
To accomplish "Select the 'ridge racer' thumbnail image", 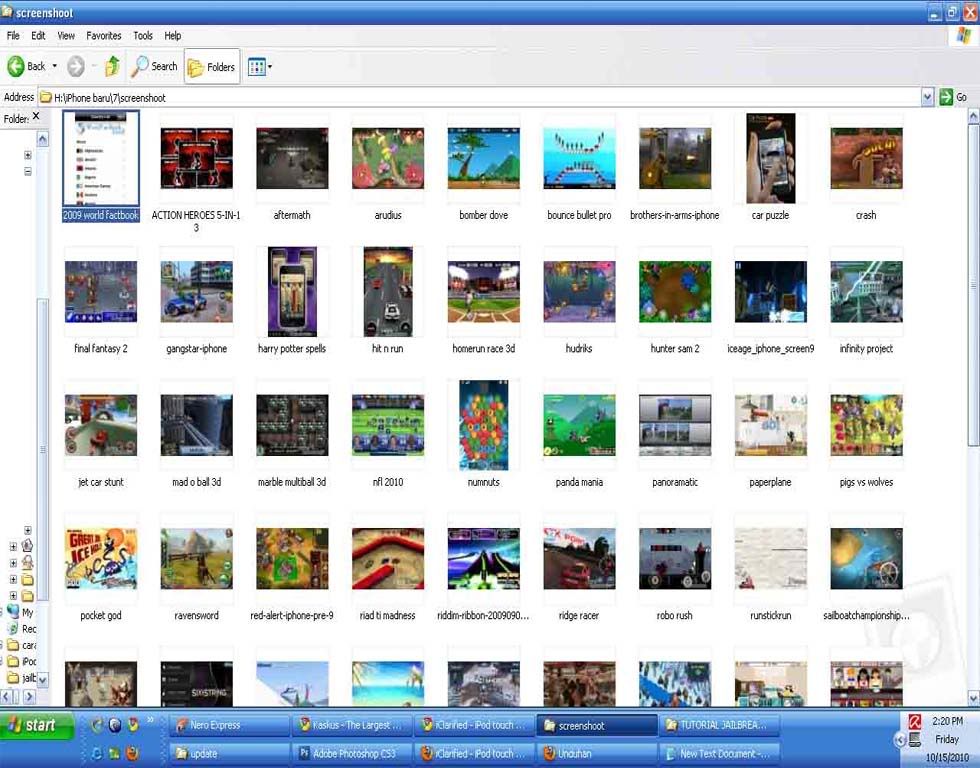I will [579, 559].
